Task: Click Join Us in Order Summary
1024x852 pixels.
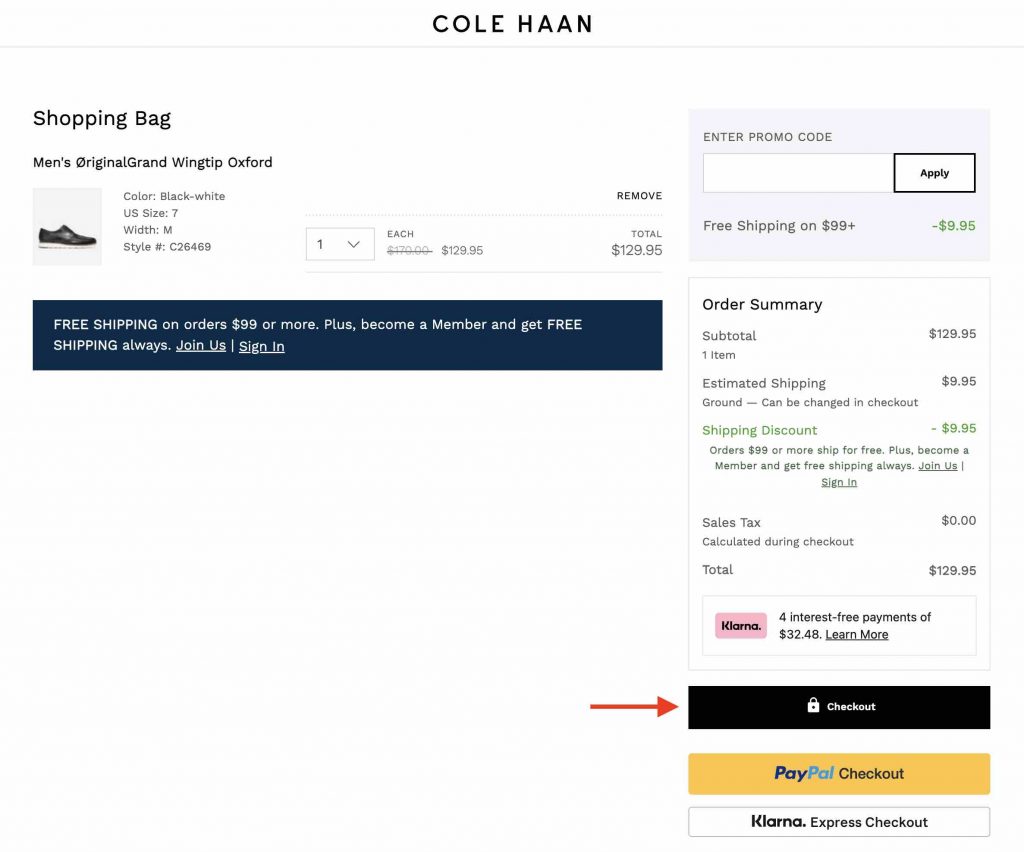Action: (937, 466)
